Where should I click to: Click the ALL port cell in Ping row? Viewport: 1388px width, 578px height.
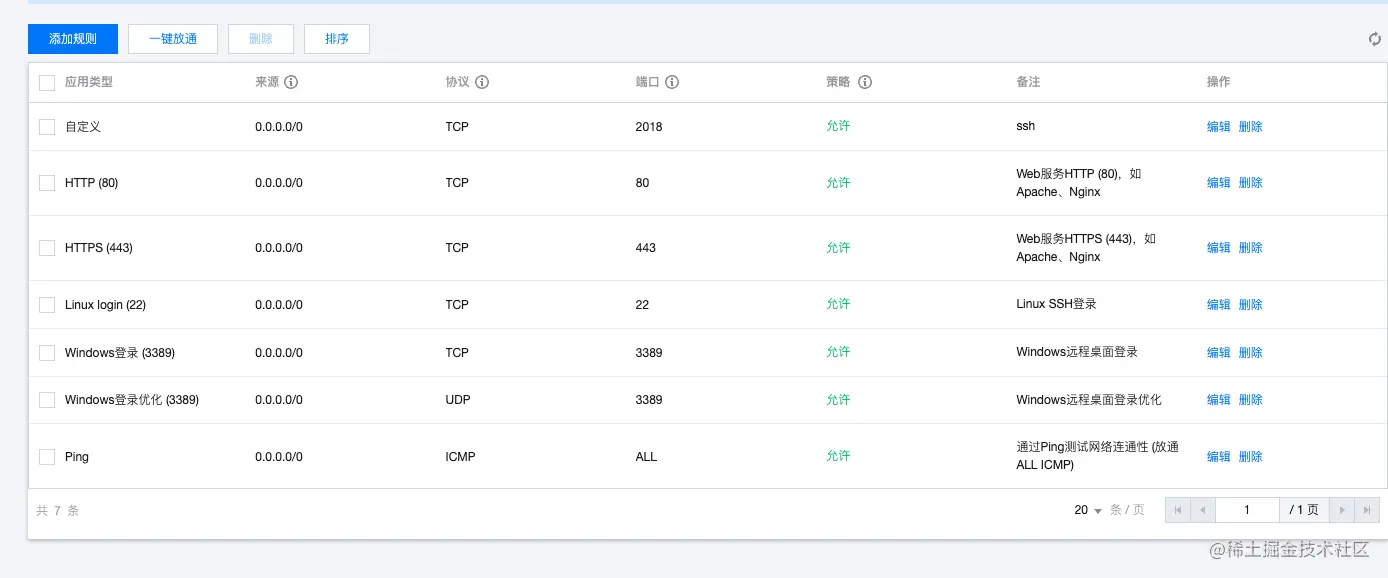click(647, 456)
